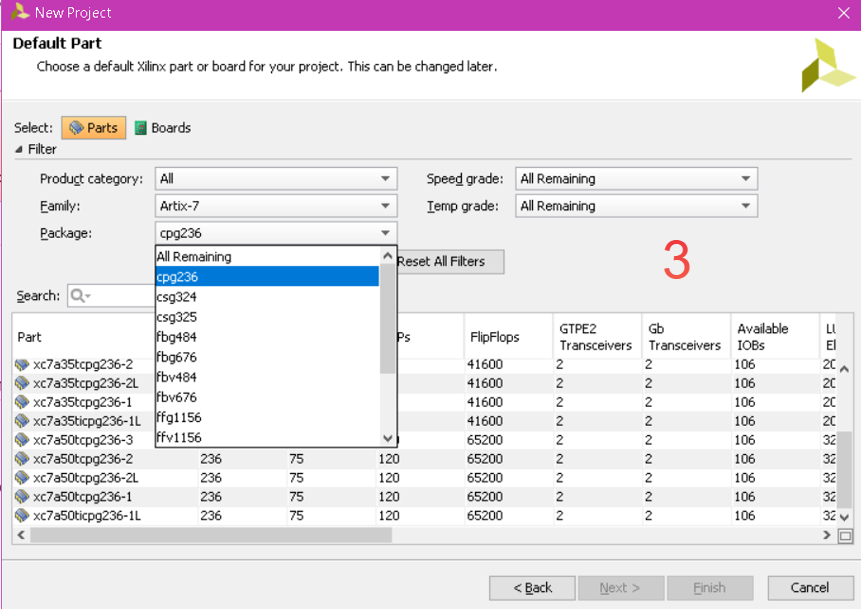Click the Finish button
The image size is (861, 609).
tap(709, 588)
